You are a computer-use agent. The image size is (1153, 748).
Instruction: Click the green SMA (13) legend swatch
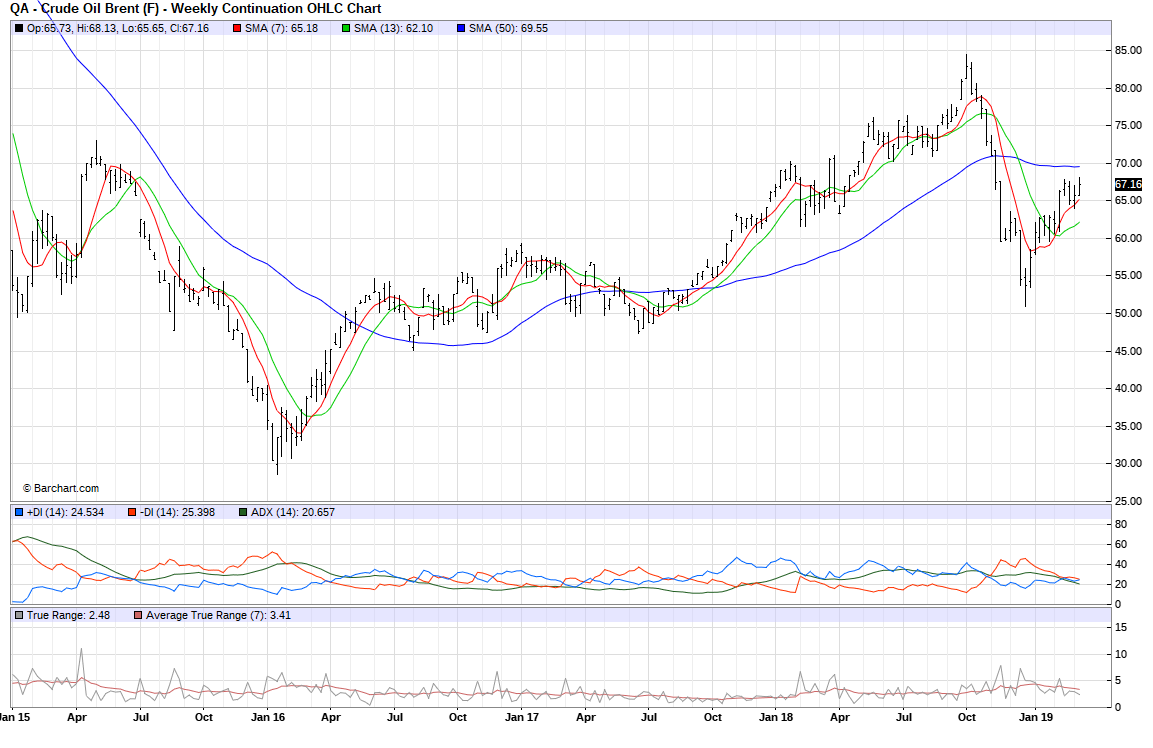[x=346, y=28]
